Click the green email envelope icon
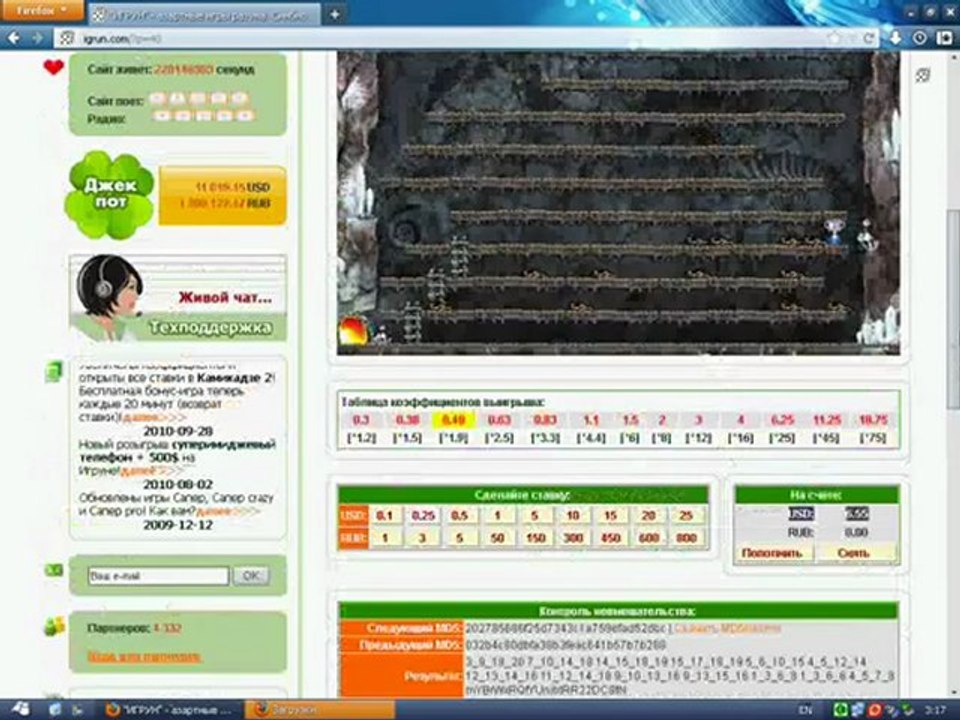The width and height of the screenshot is (960, 720). tap(54, 569)
